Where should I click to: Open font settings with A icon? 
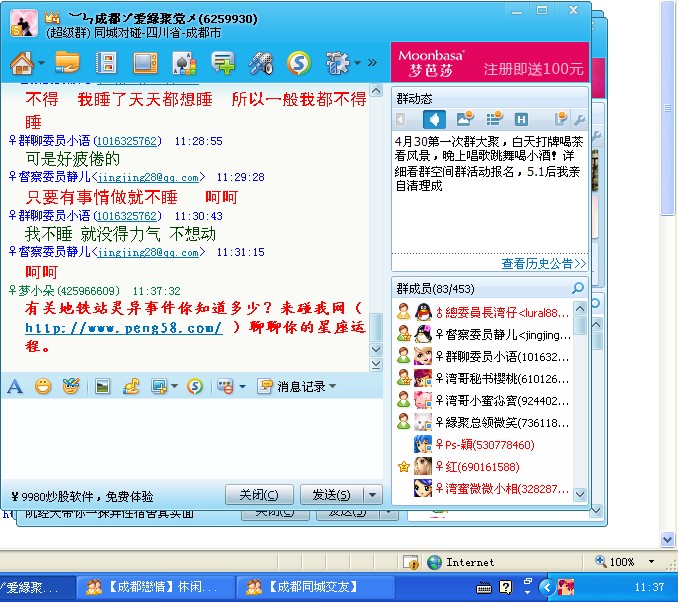tap(15, 386)
